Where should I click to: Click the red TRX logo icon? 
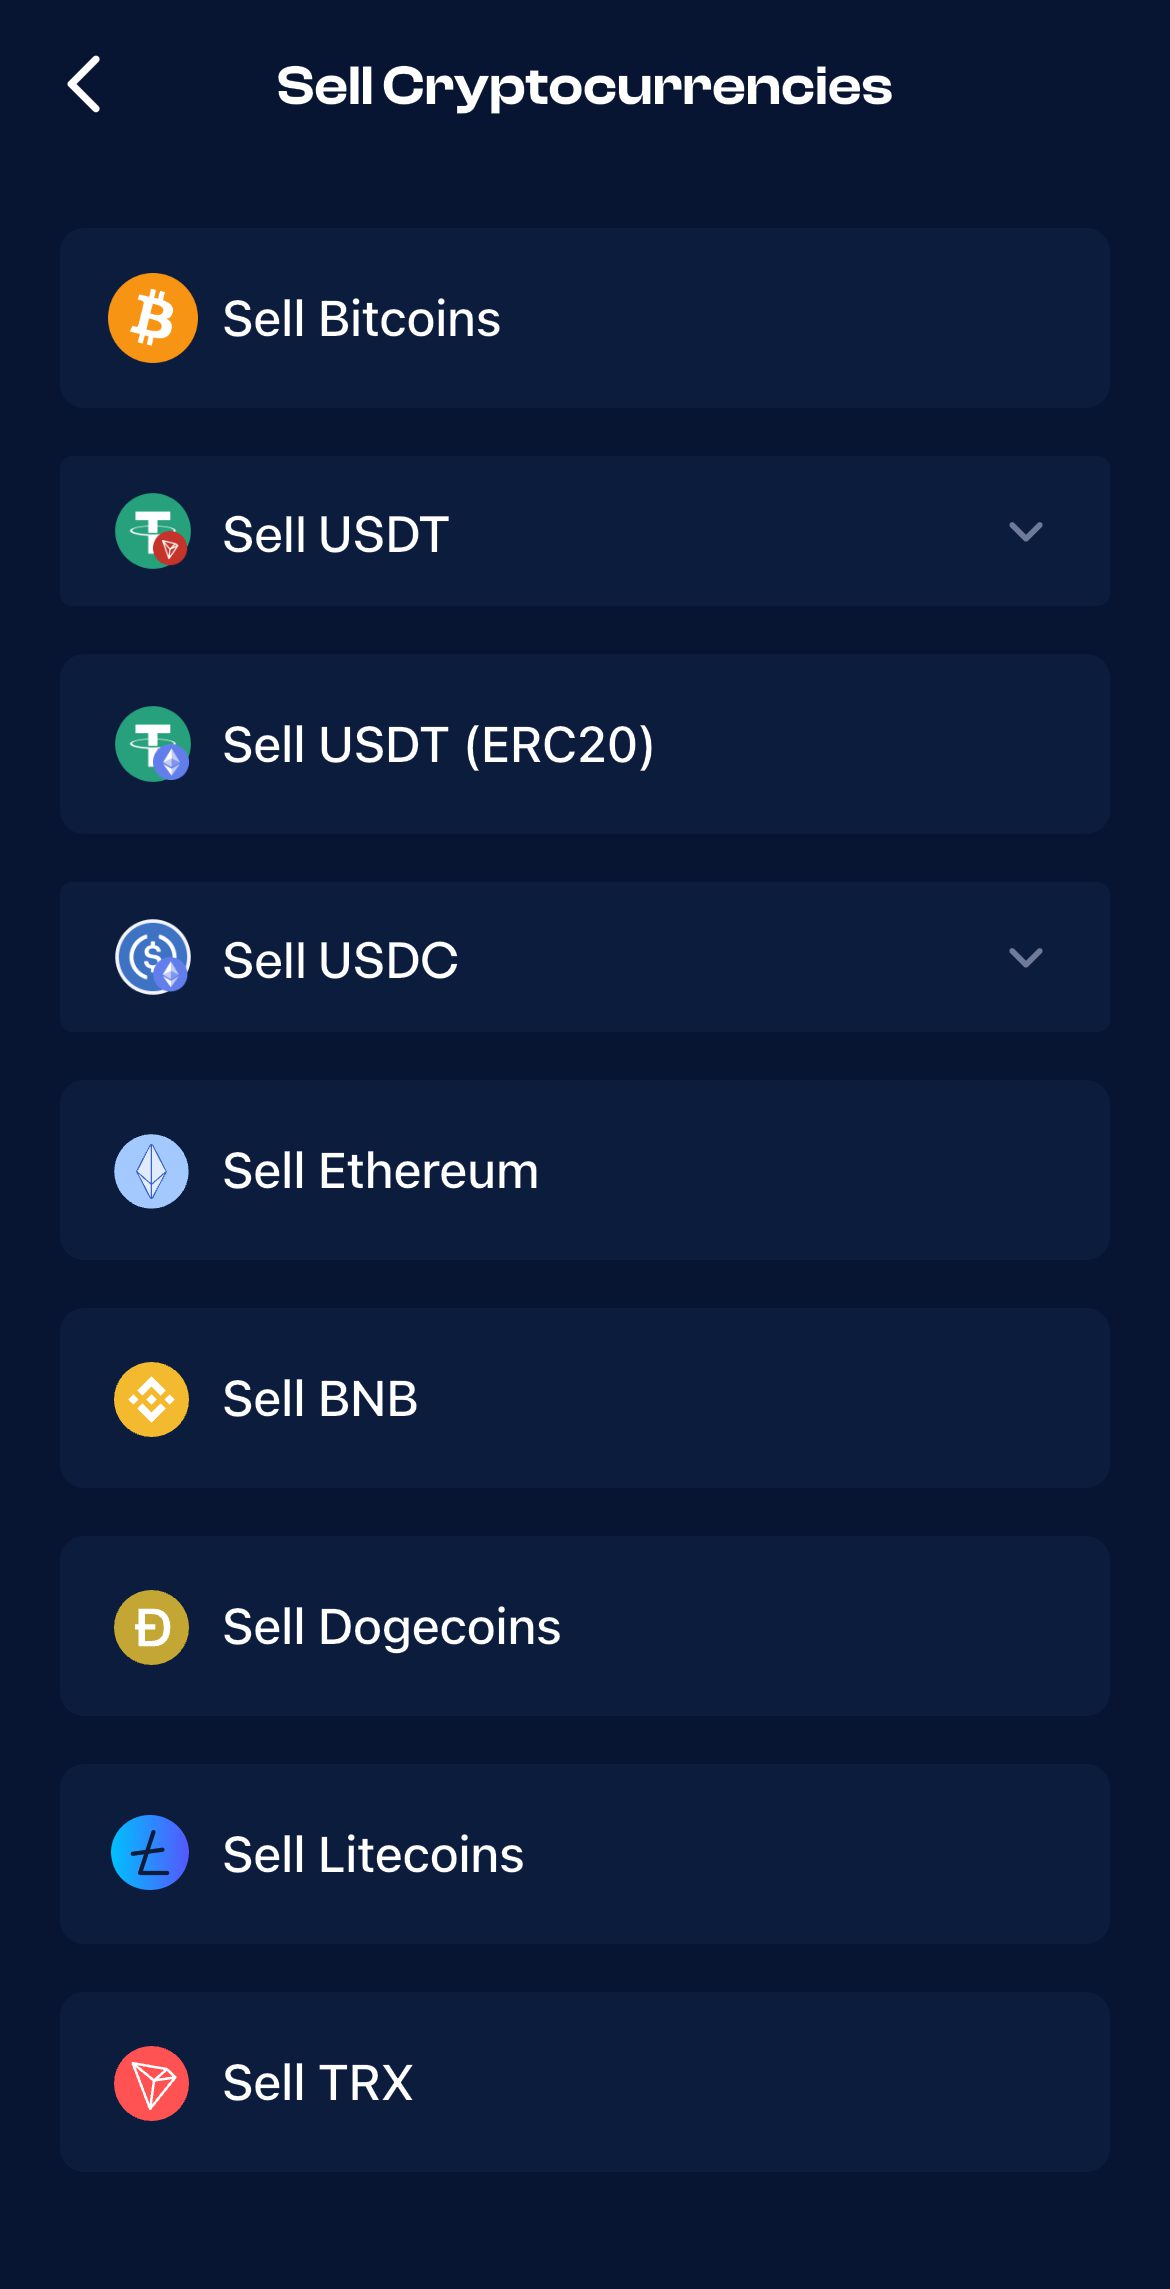152,2083
